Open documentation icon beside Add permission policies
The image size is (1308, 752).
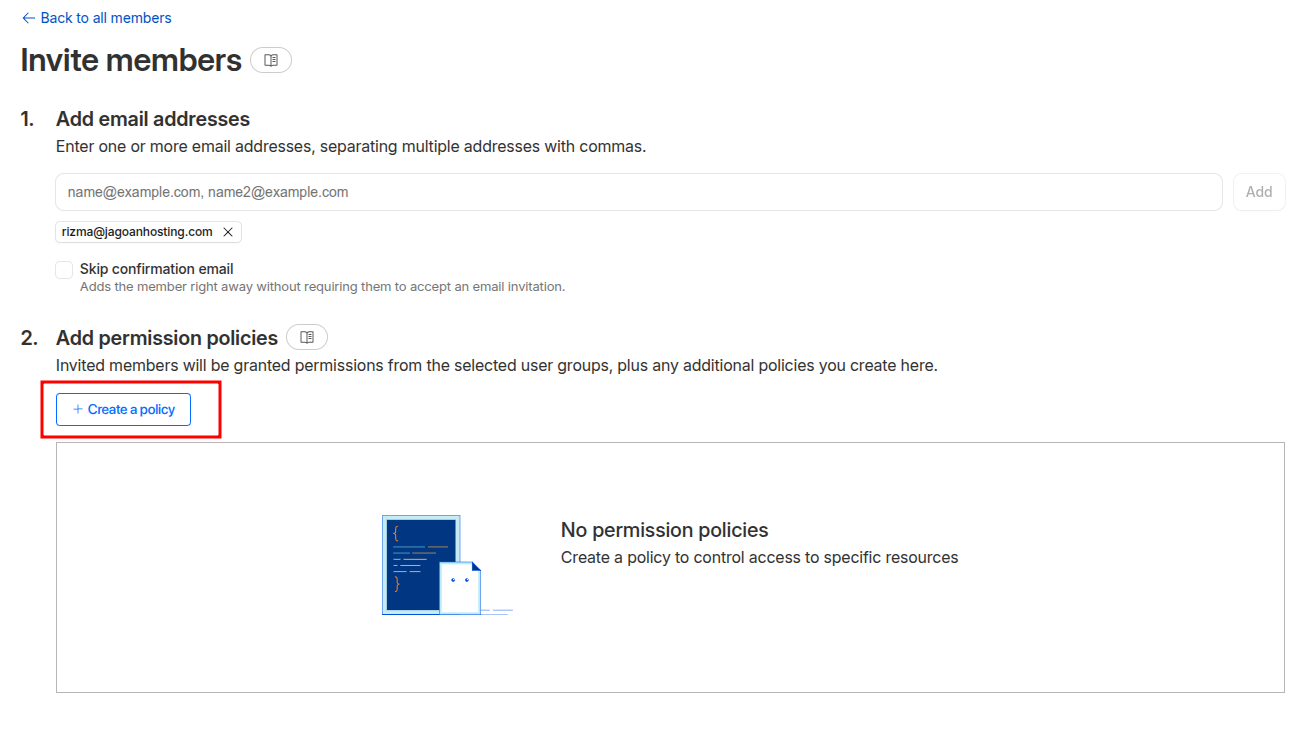click(307, 337)
